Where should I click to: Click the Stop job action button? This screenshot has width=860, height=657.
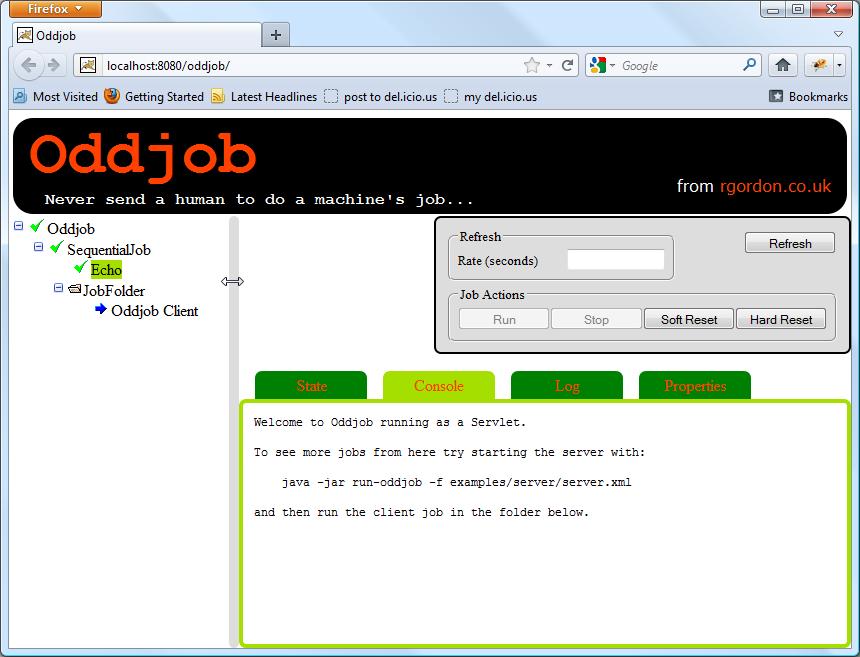(596, 319)
